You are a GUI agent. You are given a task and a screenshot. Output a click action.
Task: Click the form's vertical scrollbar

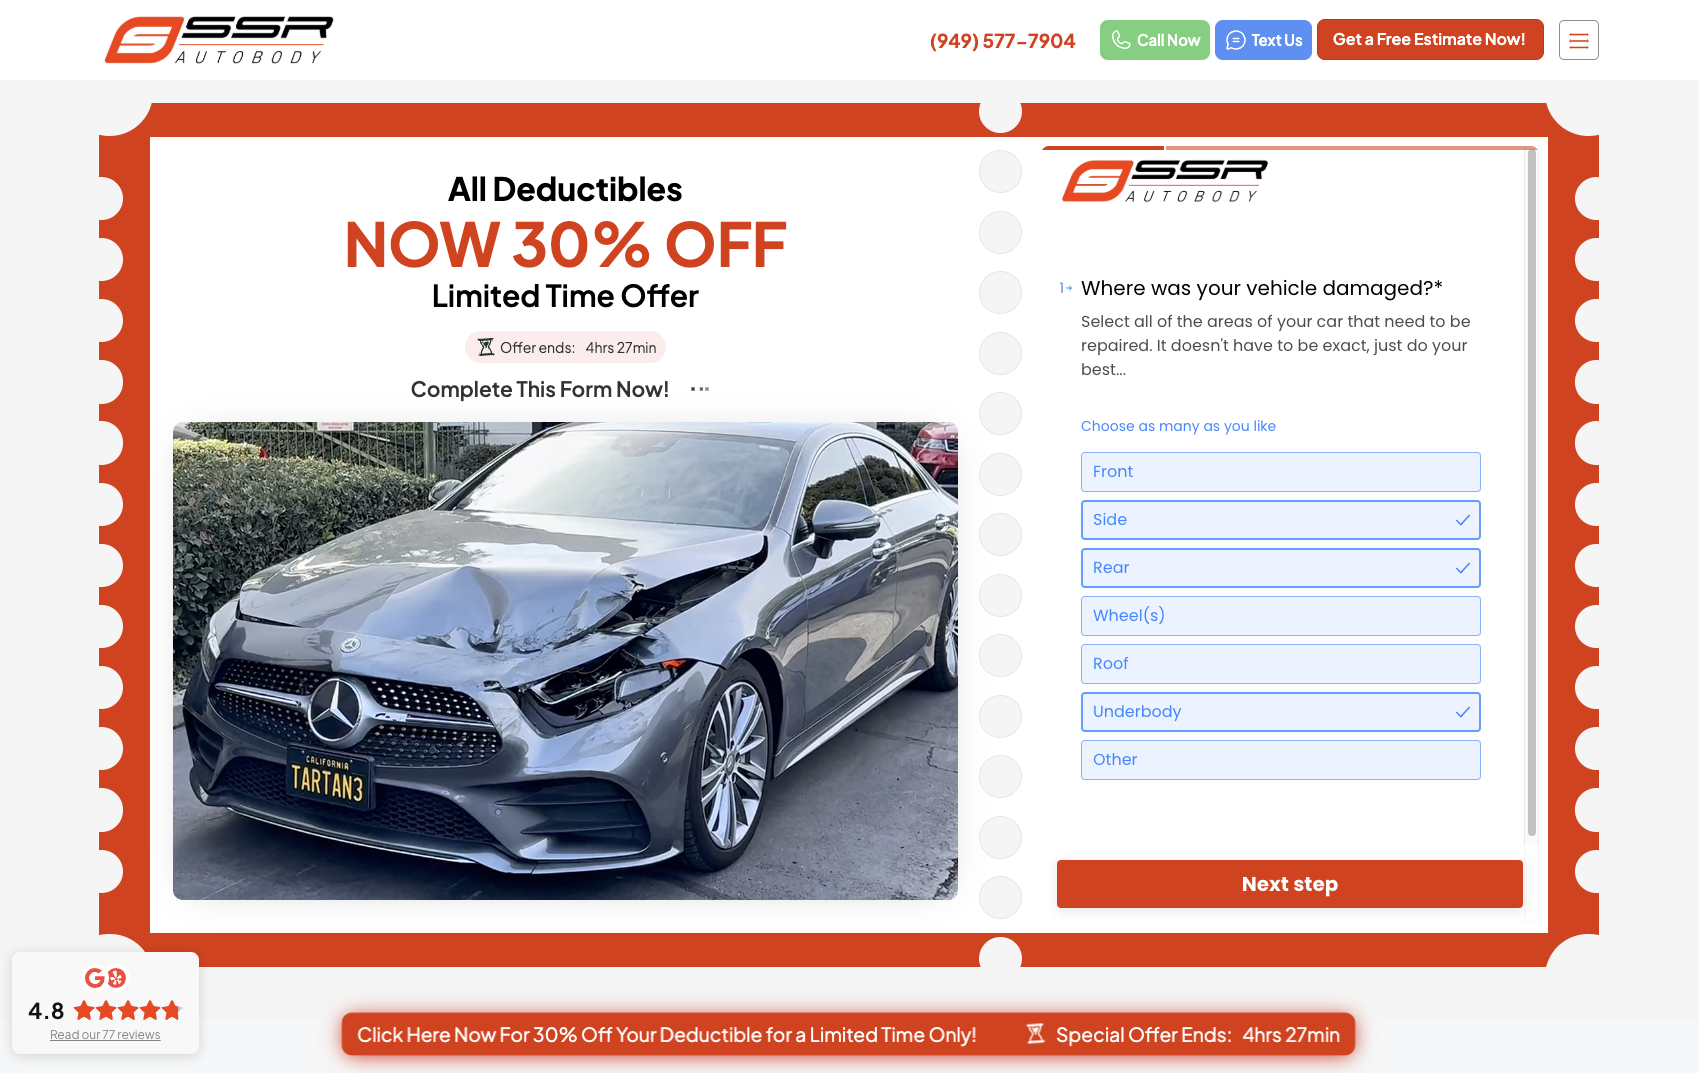1531,492
